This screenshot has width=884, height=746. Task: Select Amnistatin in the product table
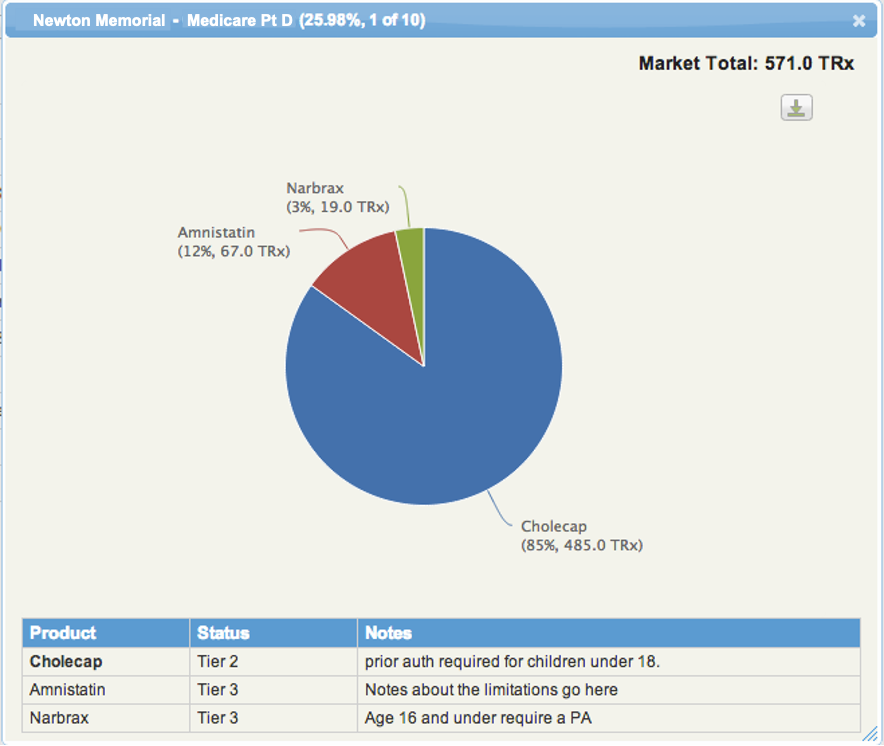point(67,690)
